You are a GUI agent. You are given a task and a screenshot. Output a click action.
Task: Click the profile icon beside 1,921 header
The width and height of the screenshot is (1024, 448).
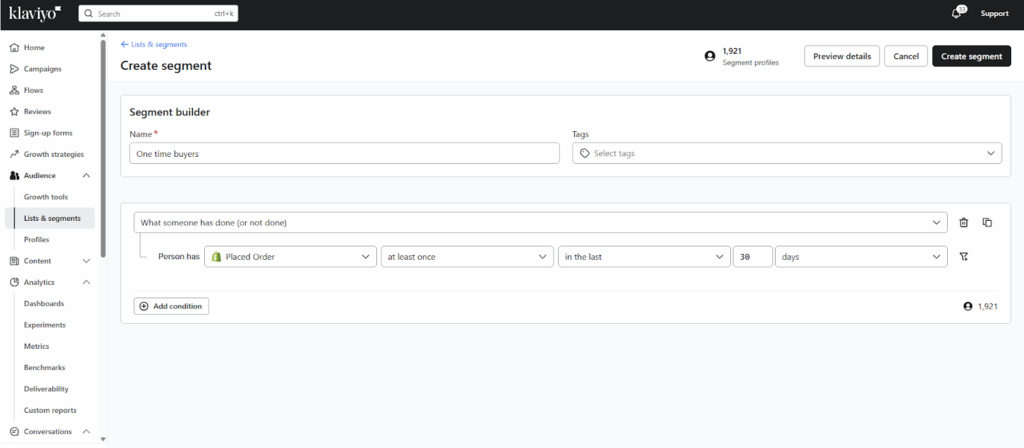point(710,56)
